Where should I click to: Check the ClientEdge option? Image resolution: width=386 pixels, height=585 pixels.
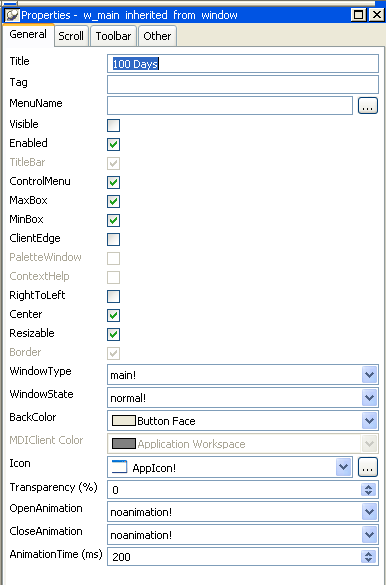pos(113,239)
